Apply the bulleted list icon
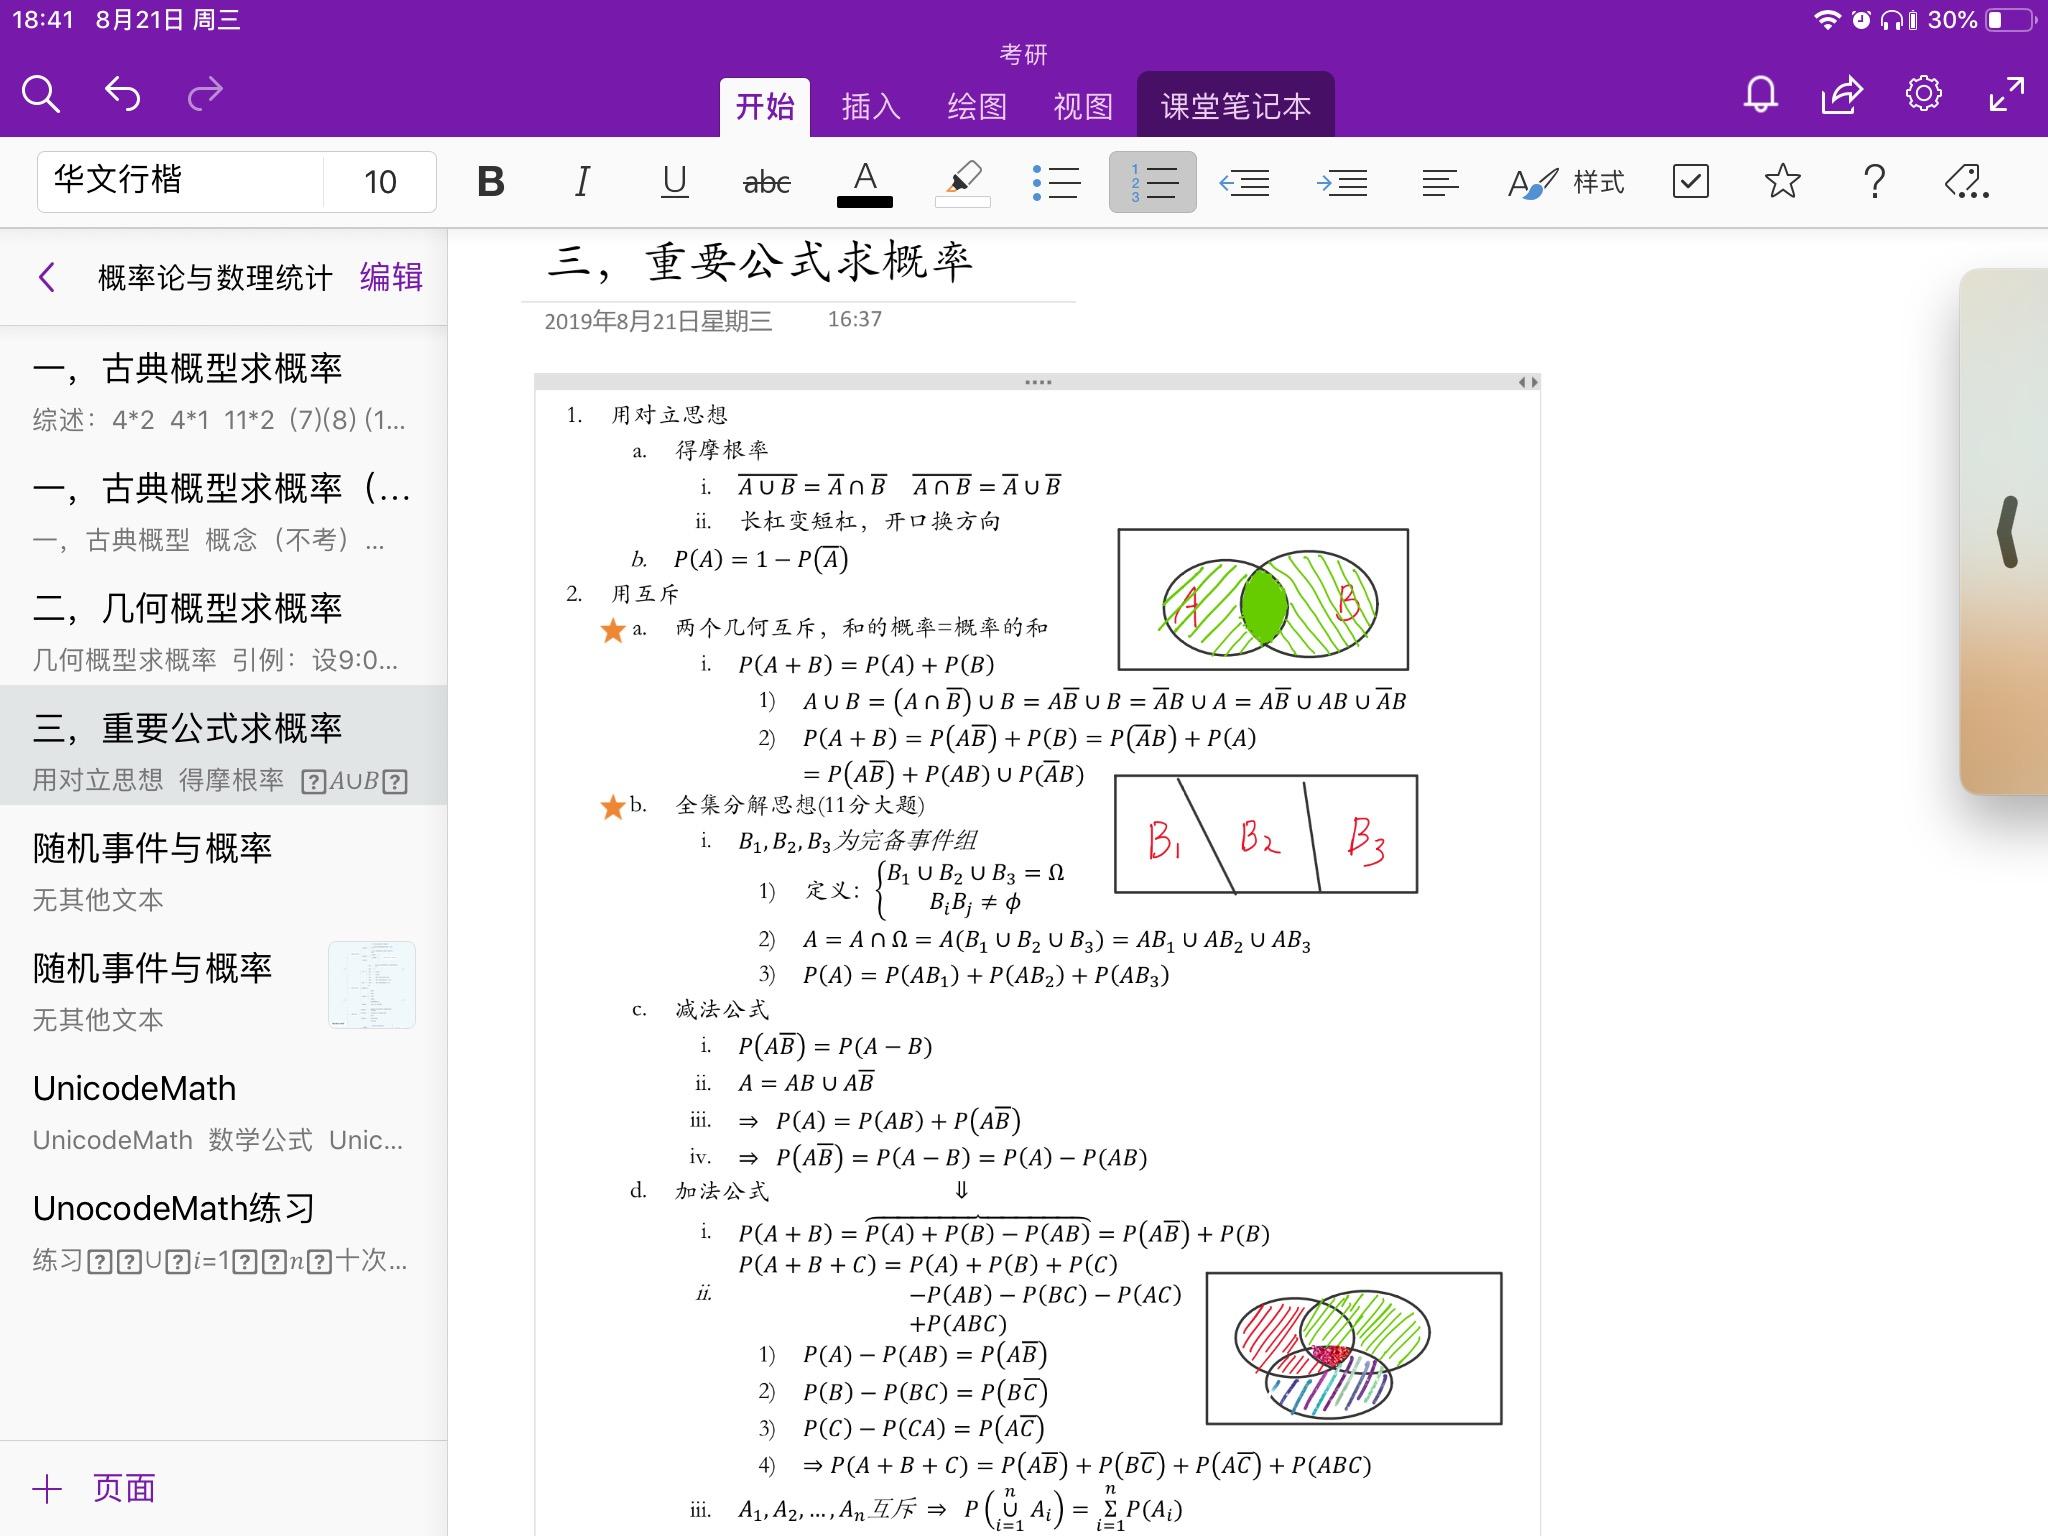2048x1536 pixels. coord(1059,181)
